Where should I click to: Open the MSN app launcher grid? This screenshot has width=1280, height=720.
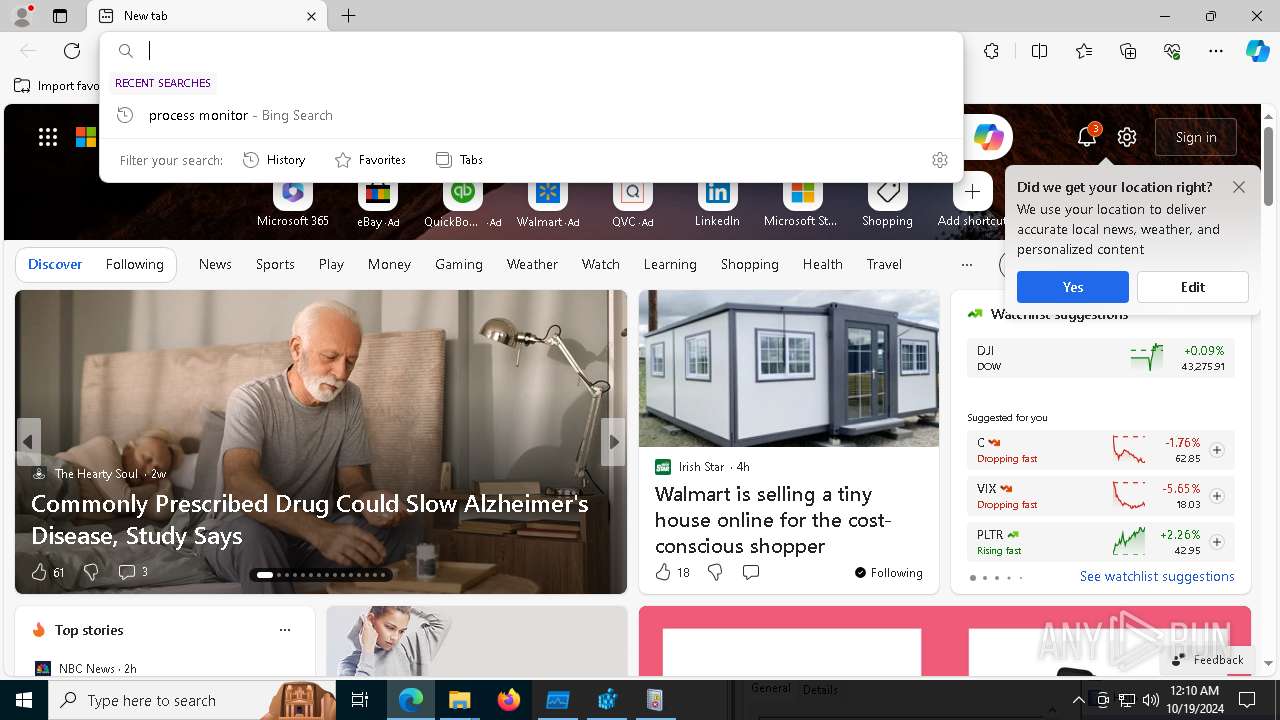(48, 138)
